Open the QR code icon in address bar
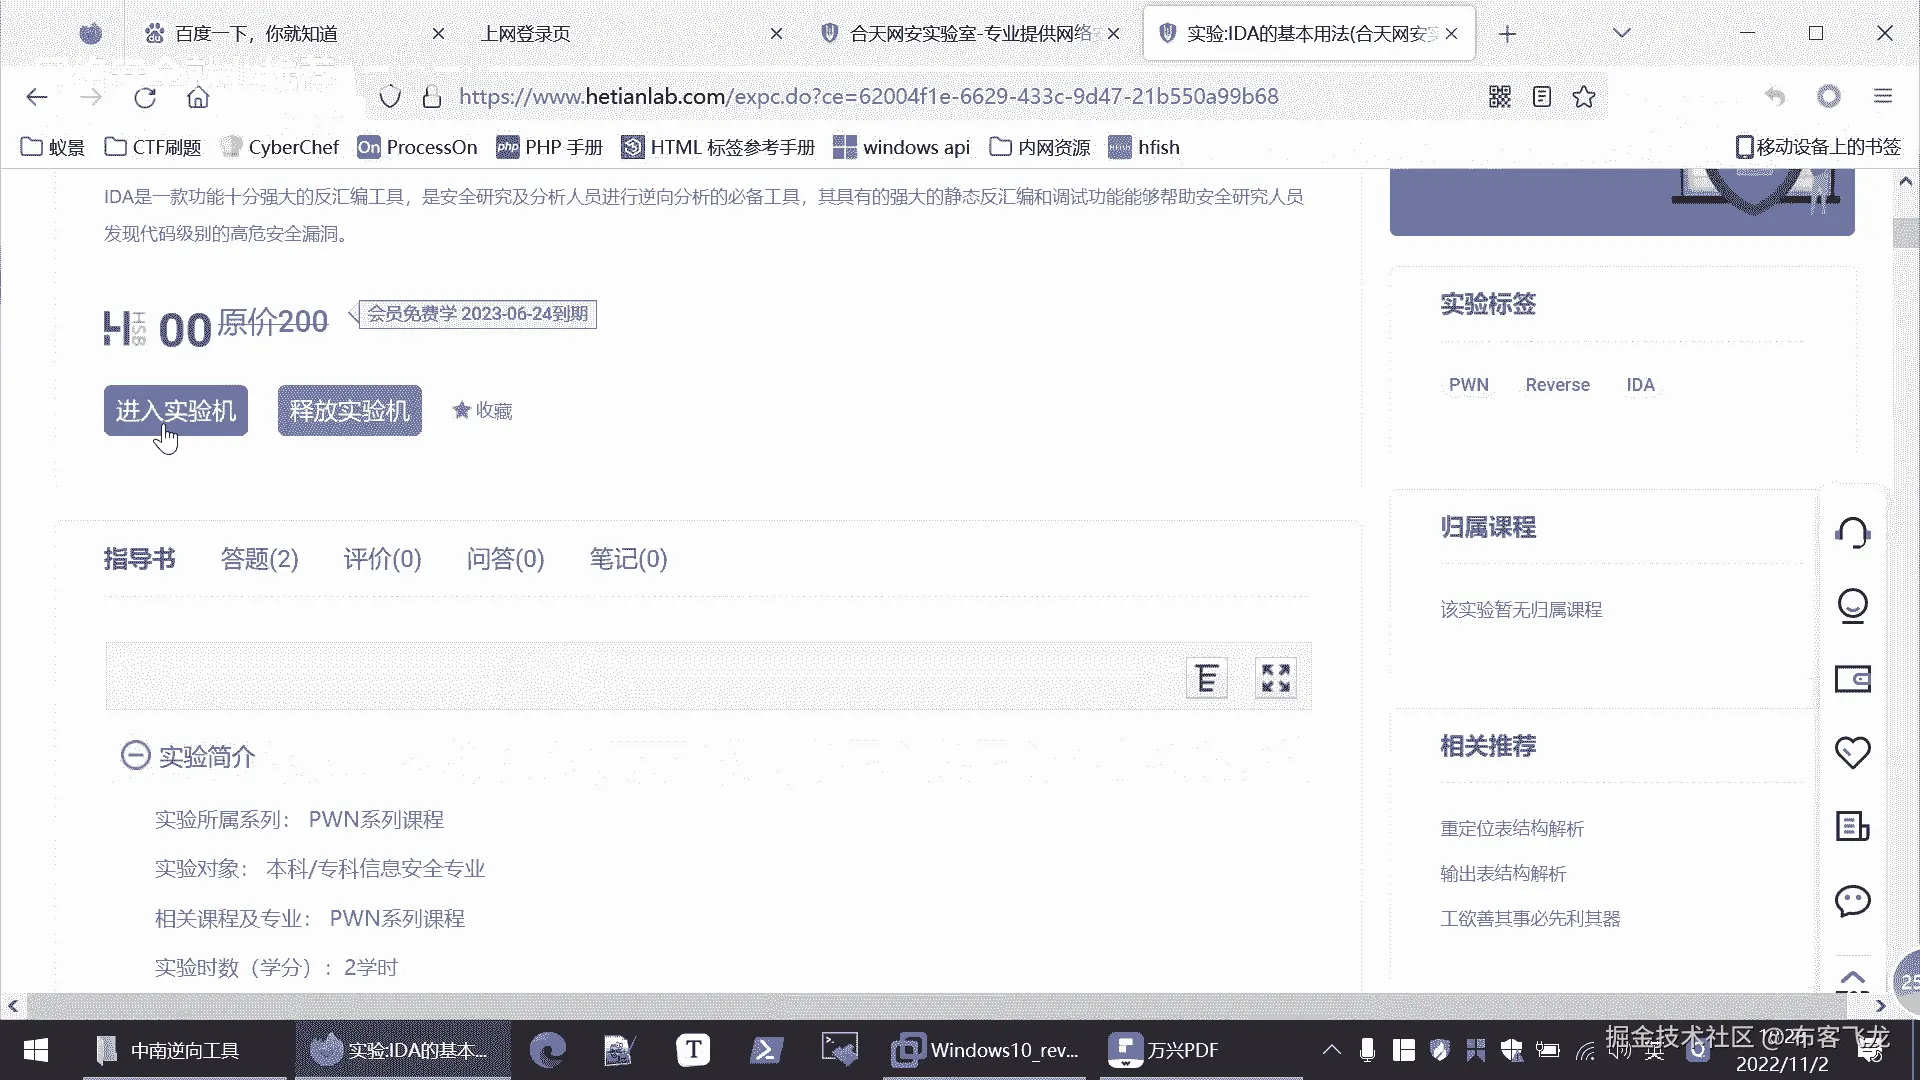The image size is (1920, 1080). click(x=1499, y=97)
